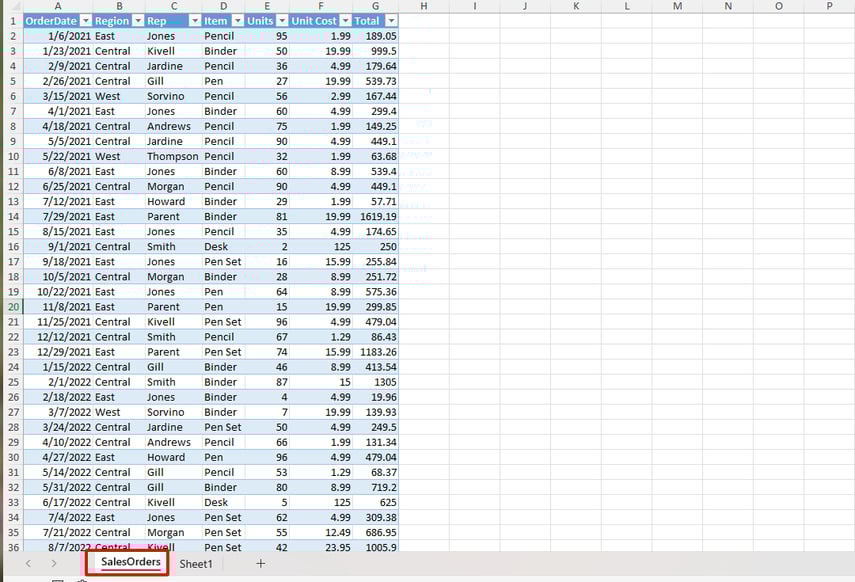
Task: Select the Howard cell in row 13
Action: click(x=173, y=202)
